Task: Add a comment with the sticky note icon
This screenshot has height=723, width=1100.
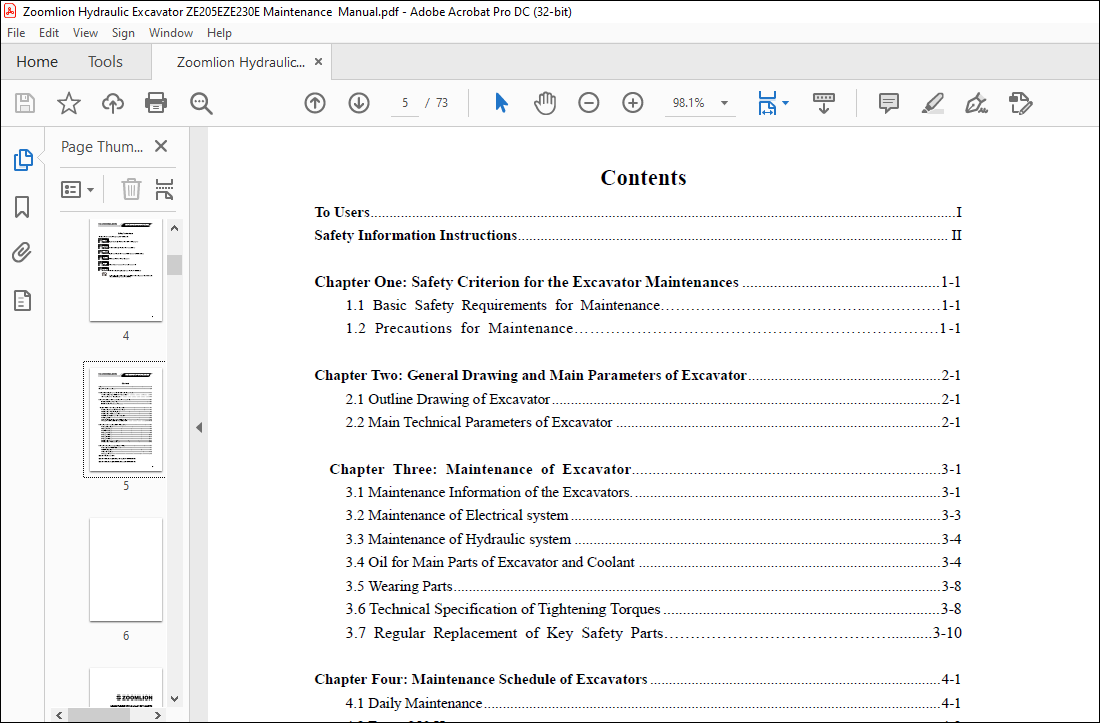Action: click(889, 103)
